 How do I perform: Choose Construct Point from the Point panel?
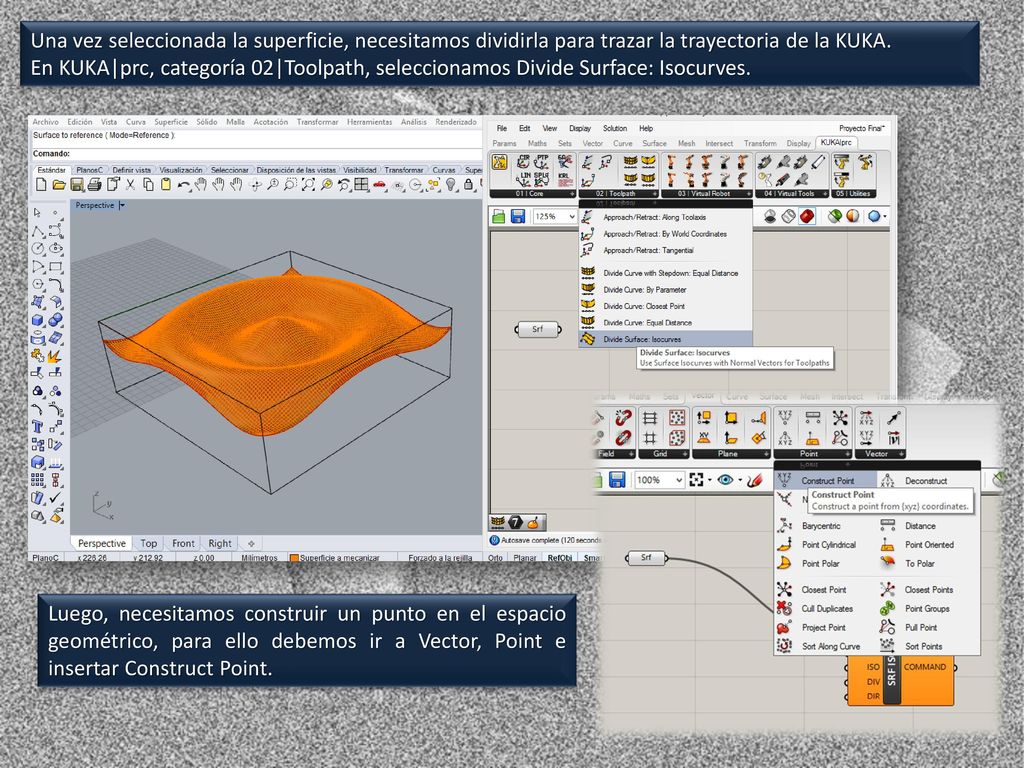[826, 481]
